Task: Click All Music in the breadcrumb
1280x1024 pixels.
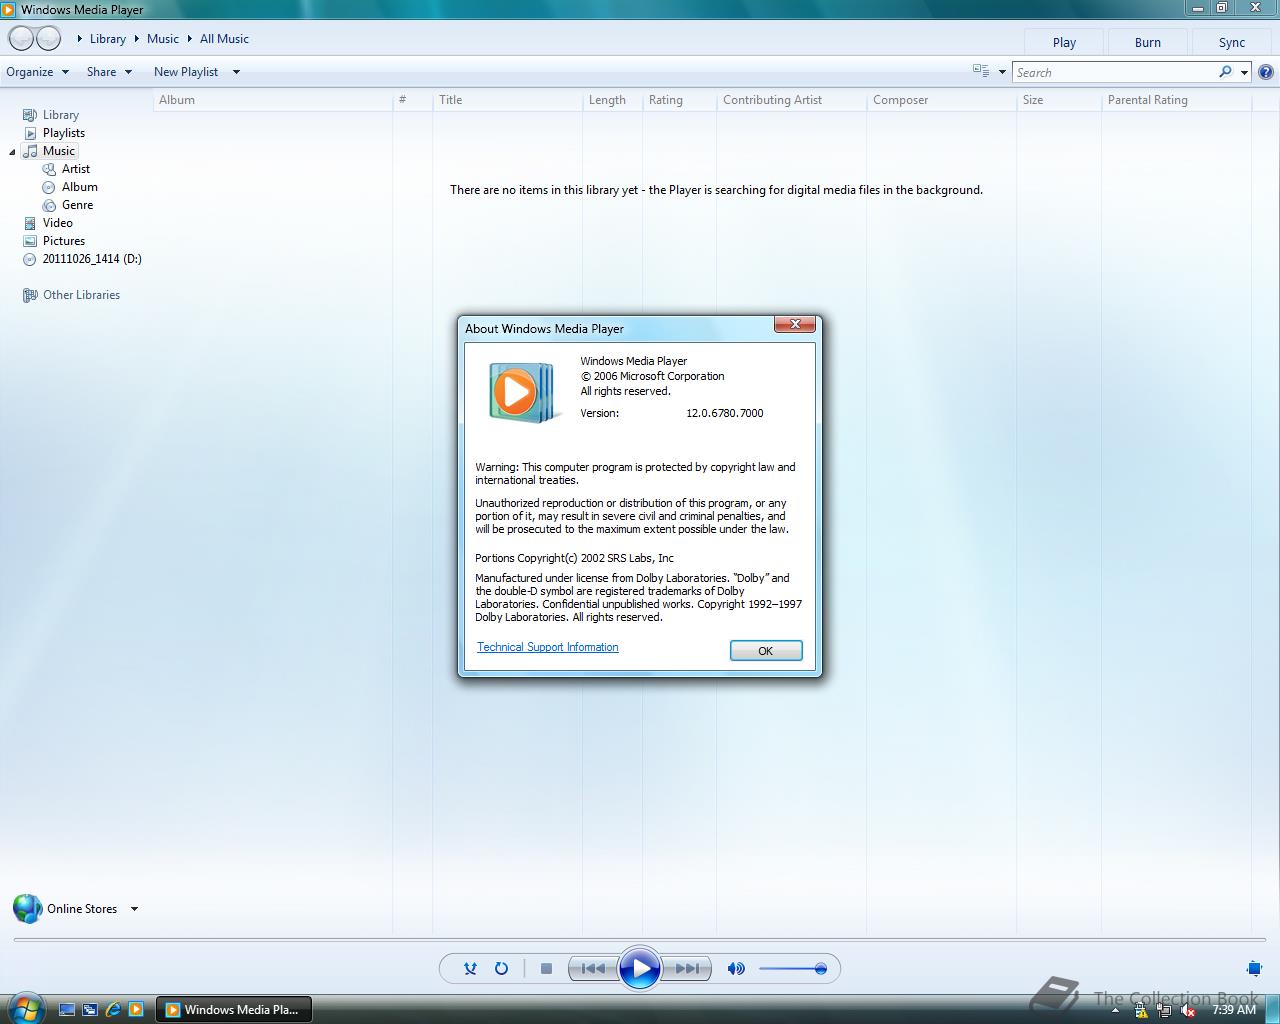Action: (x=224, y=39)
